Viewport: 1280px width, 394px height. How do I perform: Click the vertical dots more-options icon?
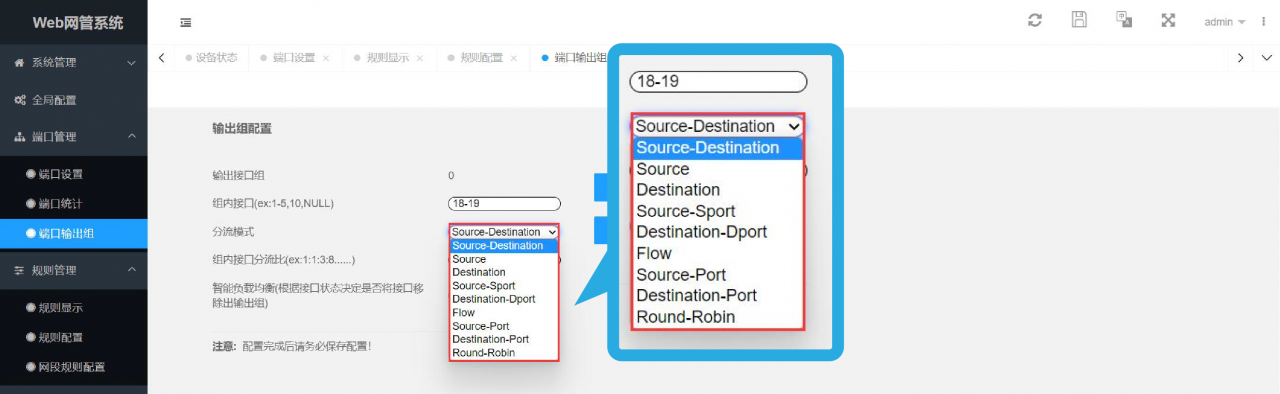(x=1264, y=21)
